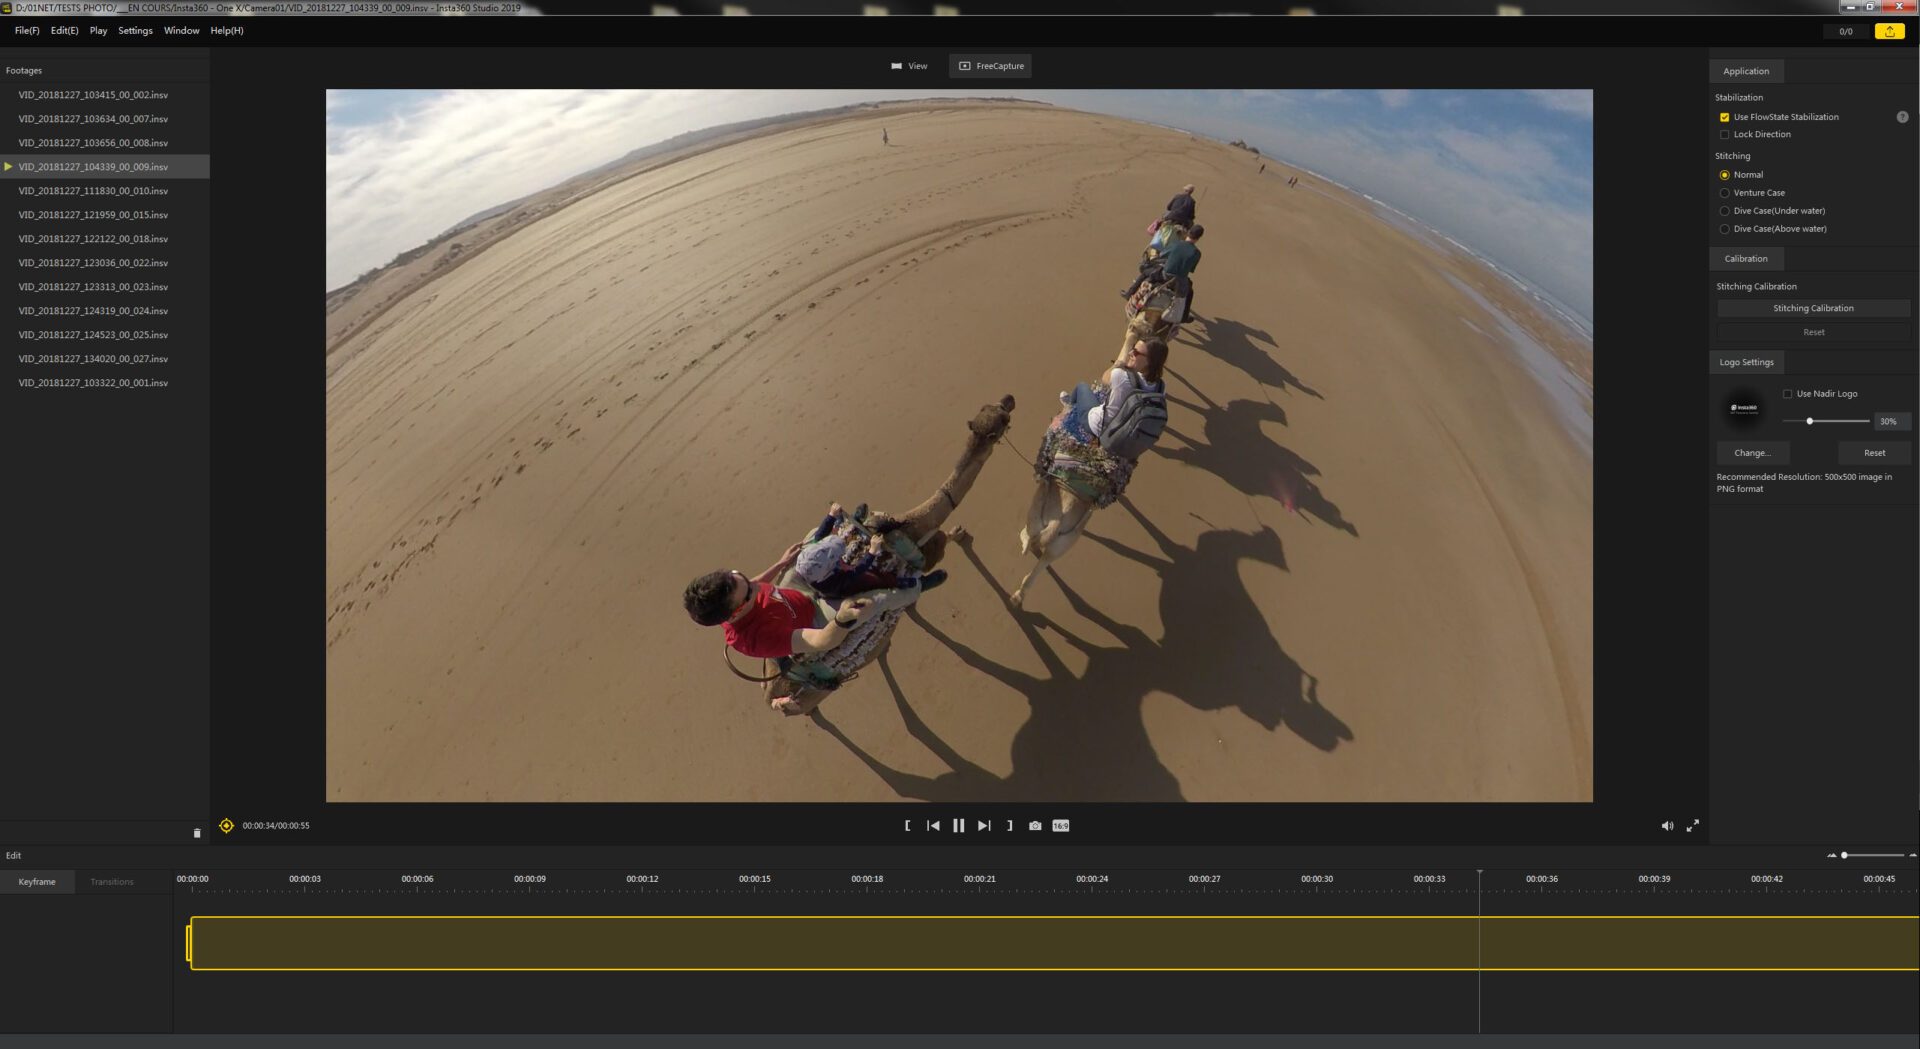Switch to the Transitions tab
Image resolution: width=1920 pixels, height=1049 pixels.
(112, 882)
